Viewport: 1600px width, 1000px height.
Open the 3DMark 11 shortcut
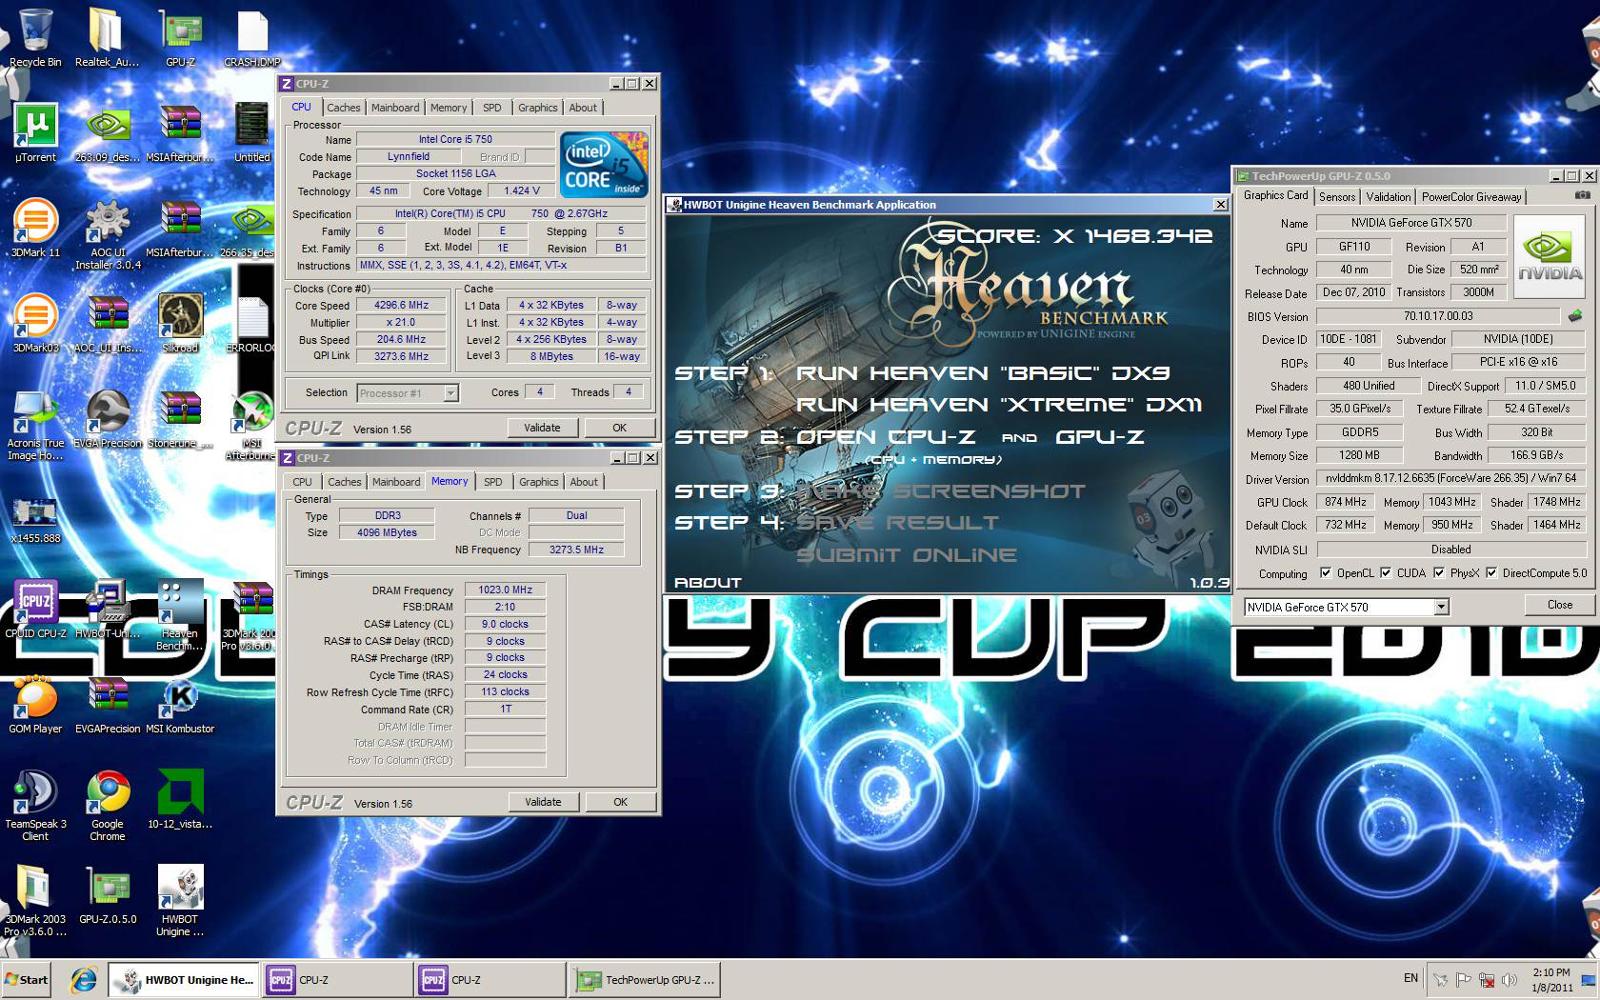click(35, 228)
